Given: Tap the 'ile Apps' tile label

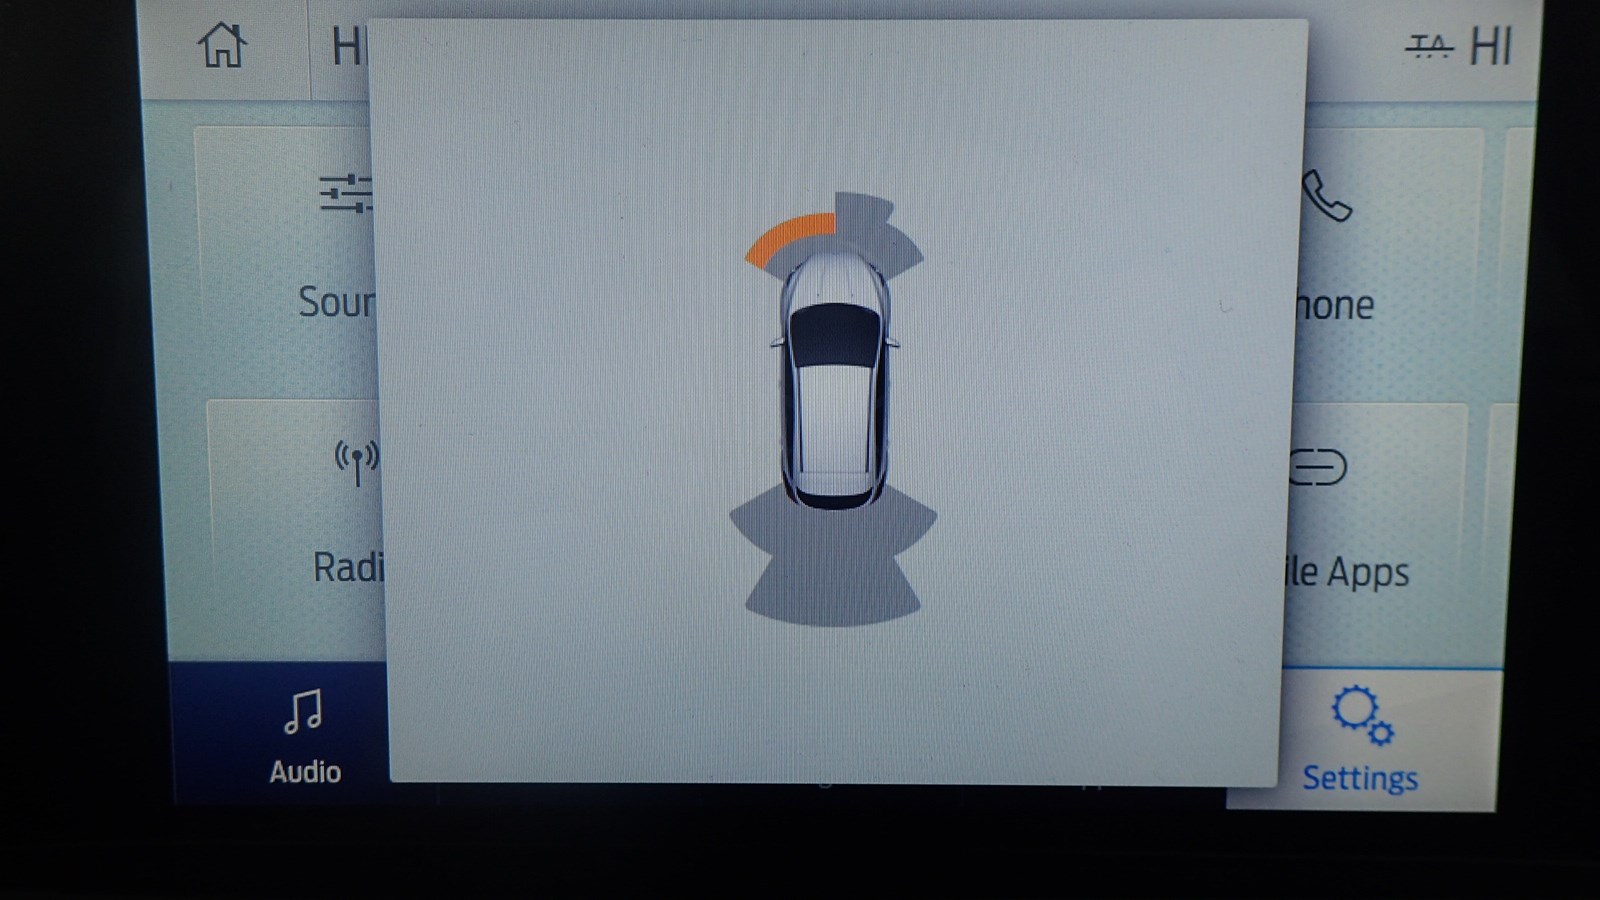Looking at the screenshot, I should 1348,573.
